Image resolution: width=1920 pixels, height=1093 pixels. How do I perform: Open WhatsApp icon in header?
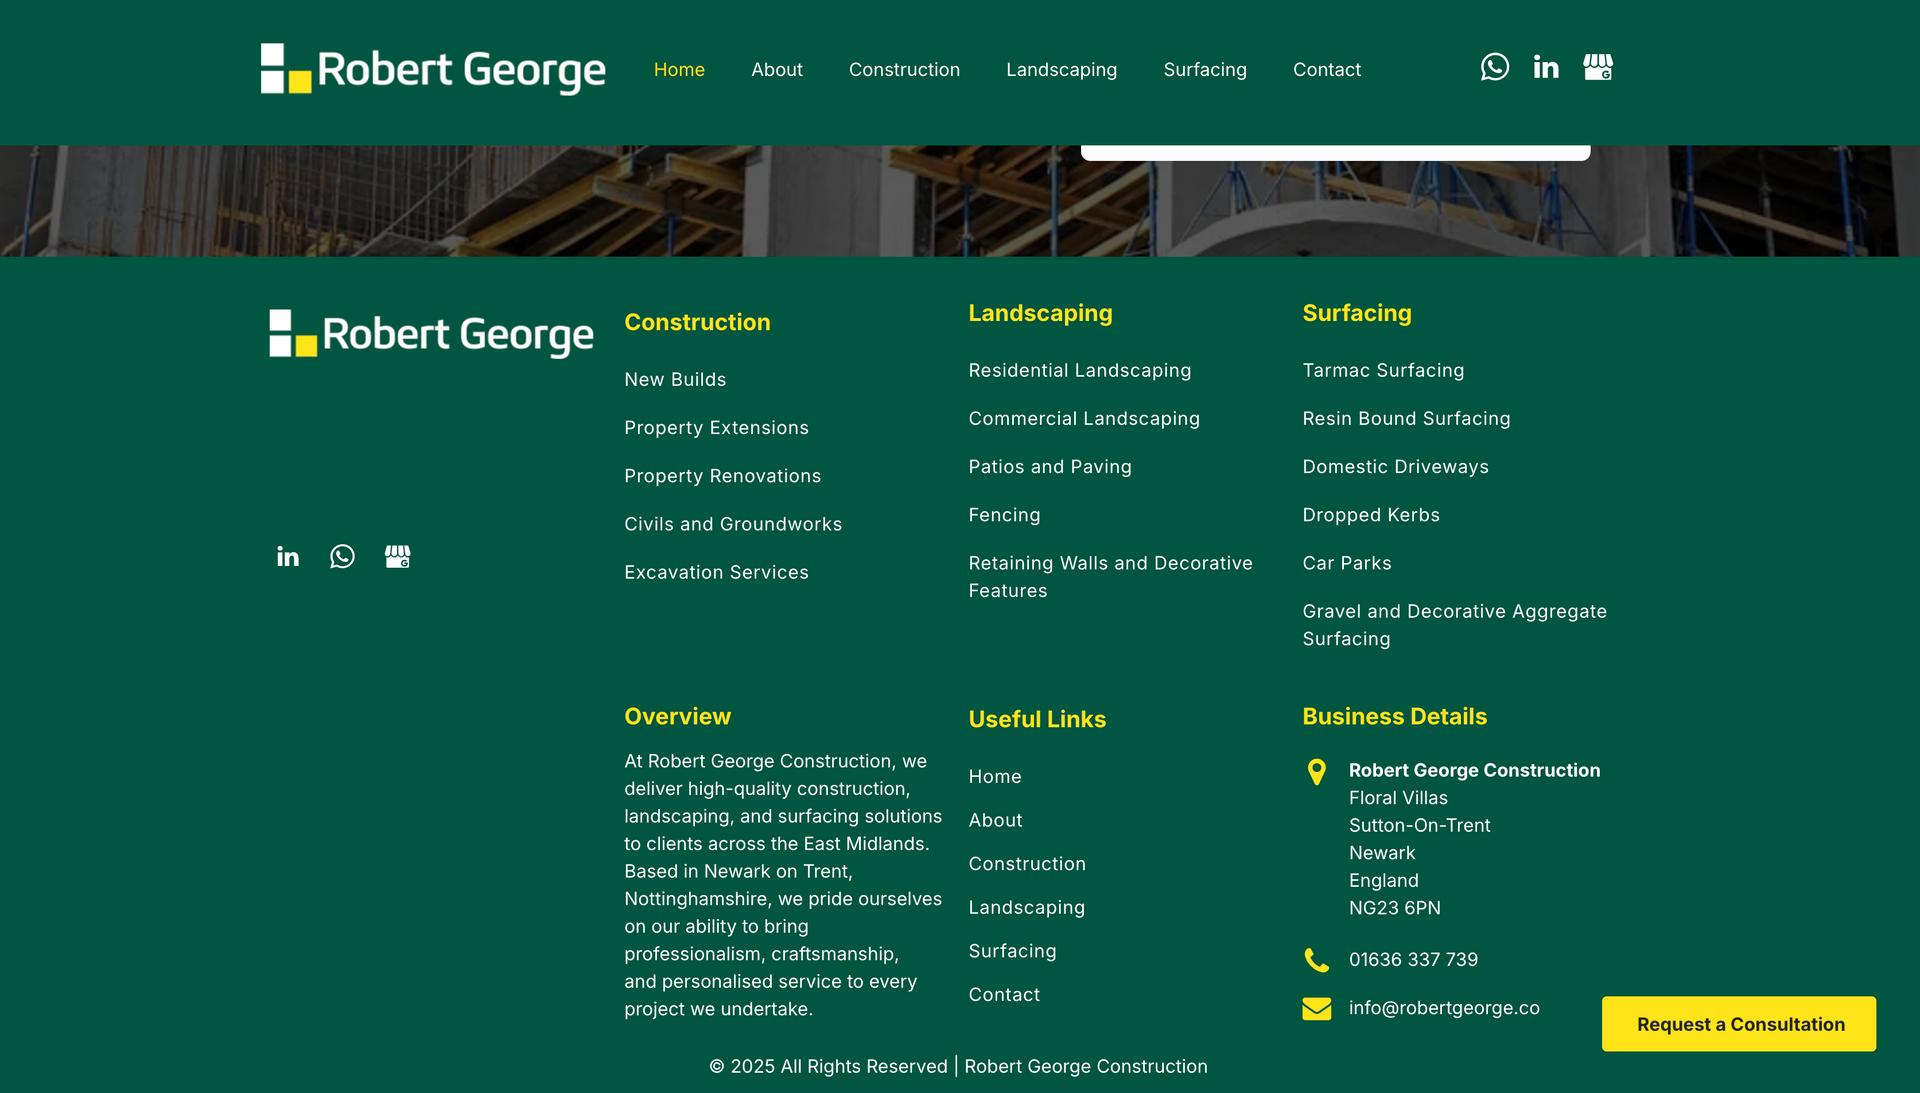pos(1494,67)
